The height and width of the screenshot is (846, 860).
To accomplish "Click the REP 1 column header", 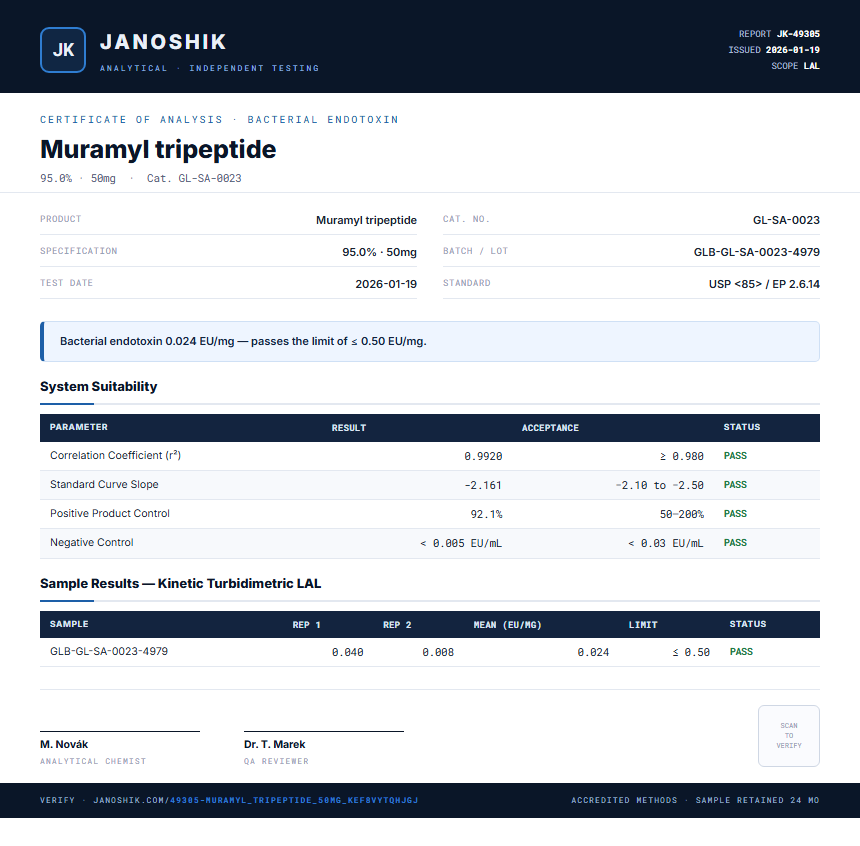I will 307,624.
